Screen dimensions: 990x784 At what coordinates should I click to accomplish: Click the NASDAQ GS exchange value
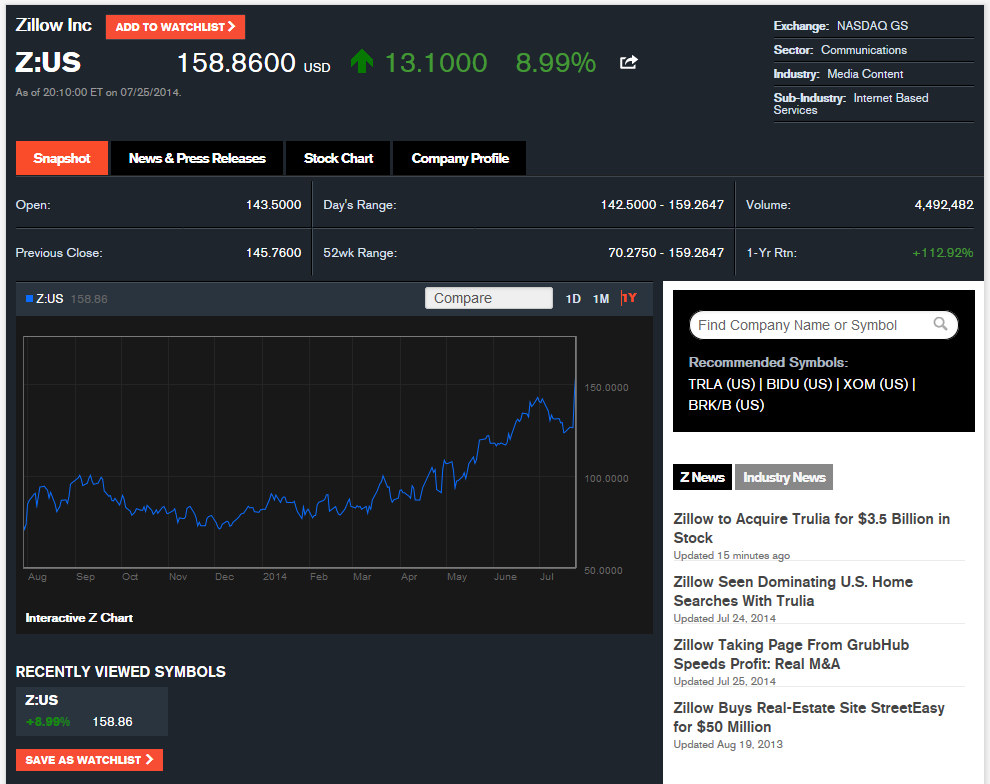(x=873, y=26)
